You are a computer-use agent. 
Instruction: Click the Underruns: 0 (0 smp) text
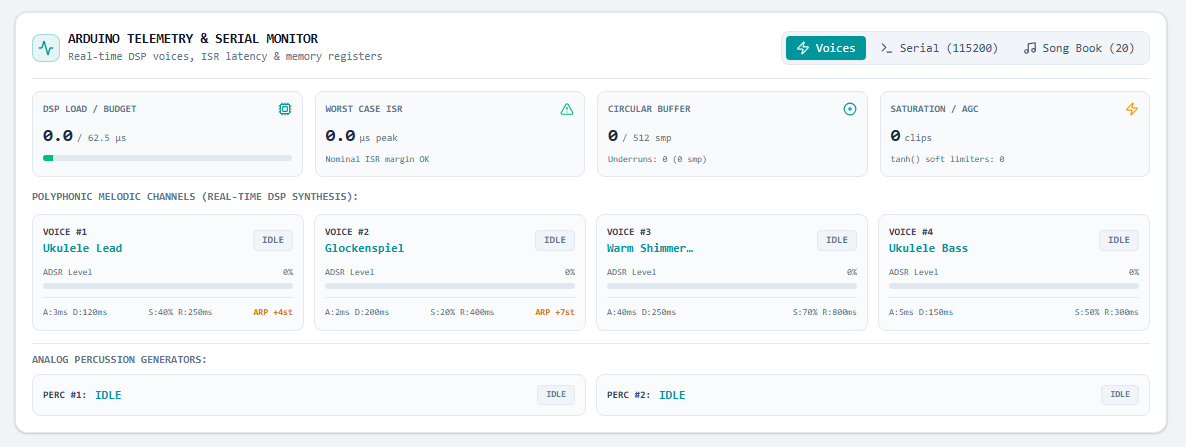click(x=657, y=159)
